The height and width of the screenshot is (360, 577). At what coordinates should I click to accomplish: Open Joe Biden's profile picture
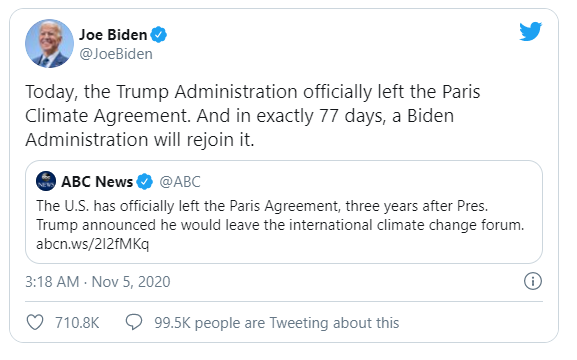pyautogui.click(x=49, y=43)
